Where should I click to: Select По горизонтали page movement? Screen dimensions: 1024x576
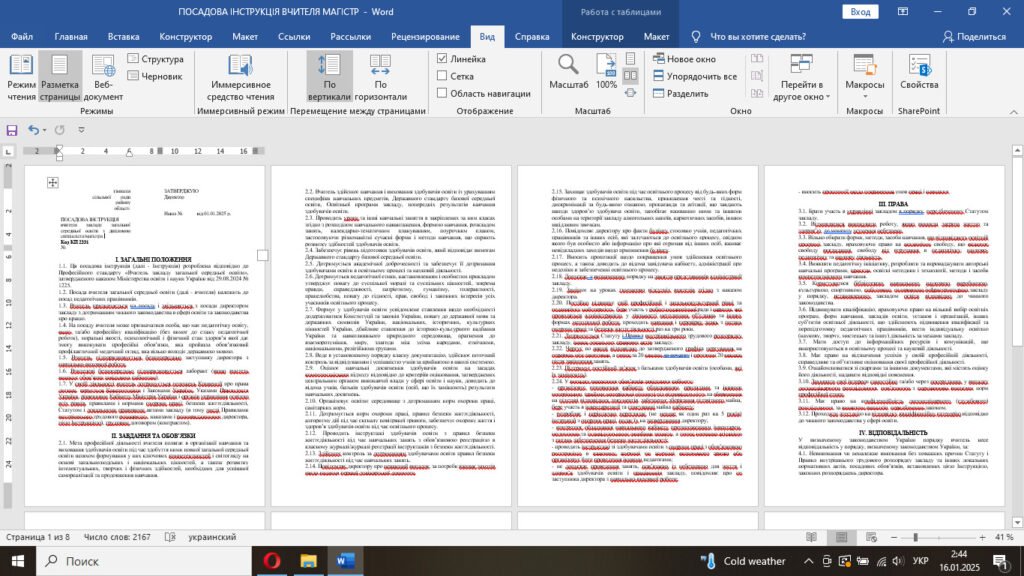380,77
